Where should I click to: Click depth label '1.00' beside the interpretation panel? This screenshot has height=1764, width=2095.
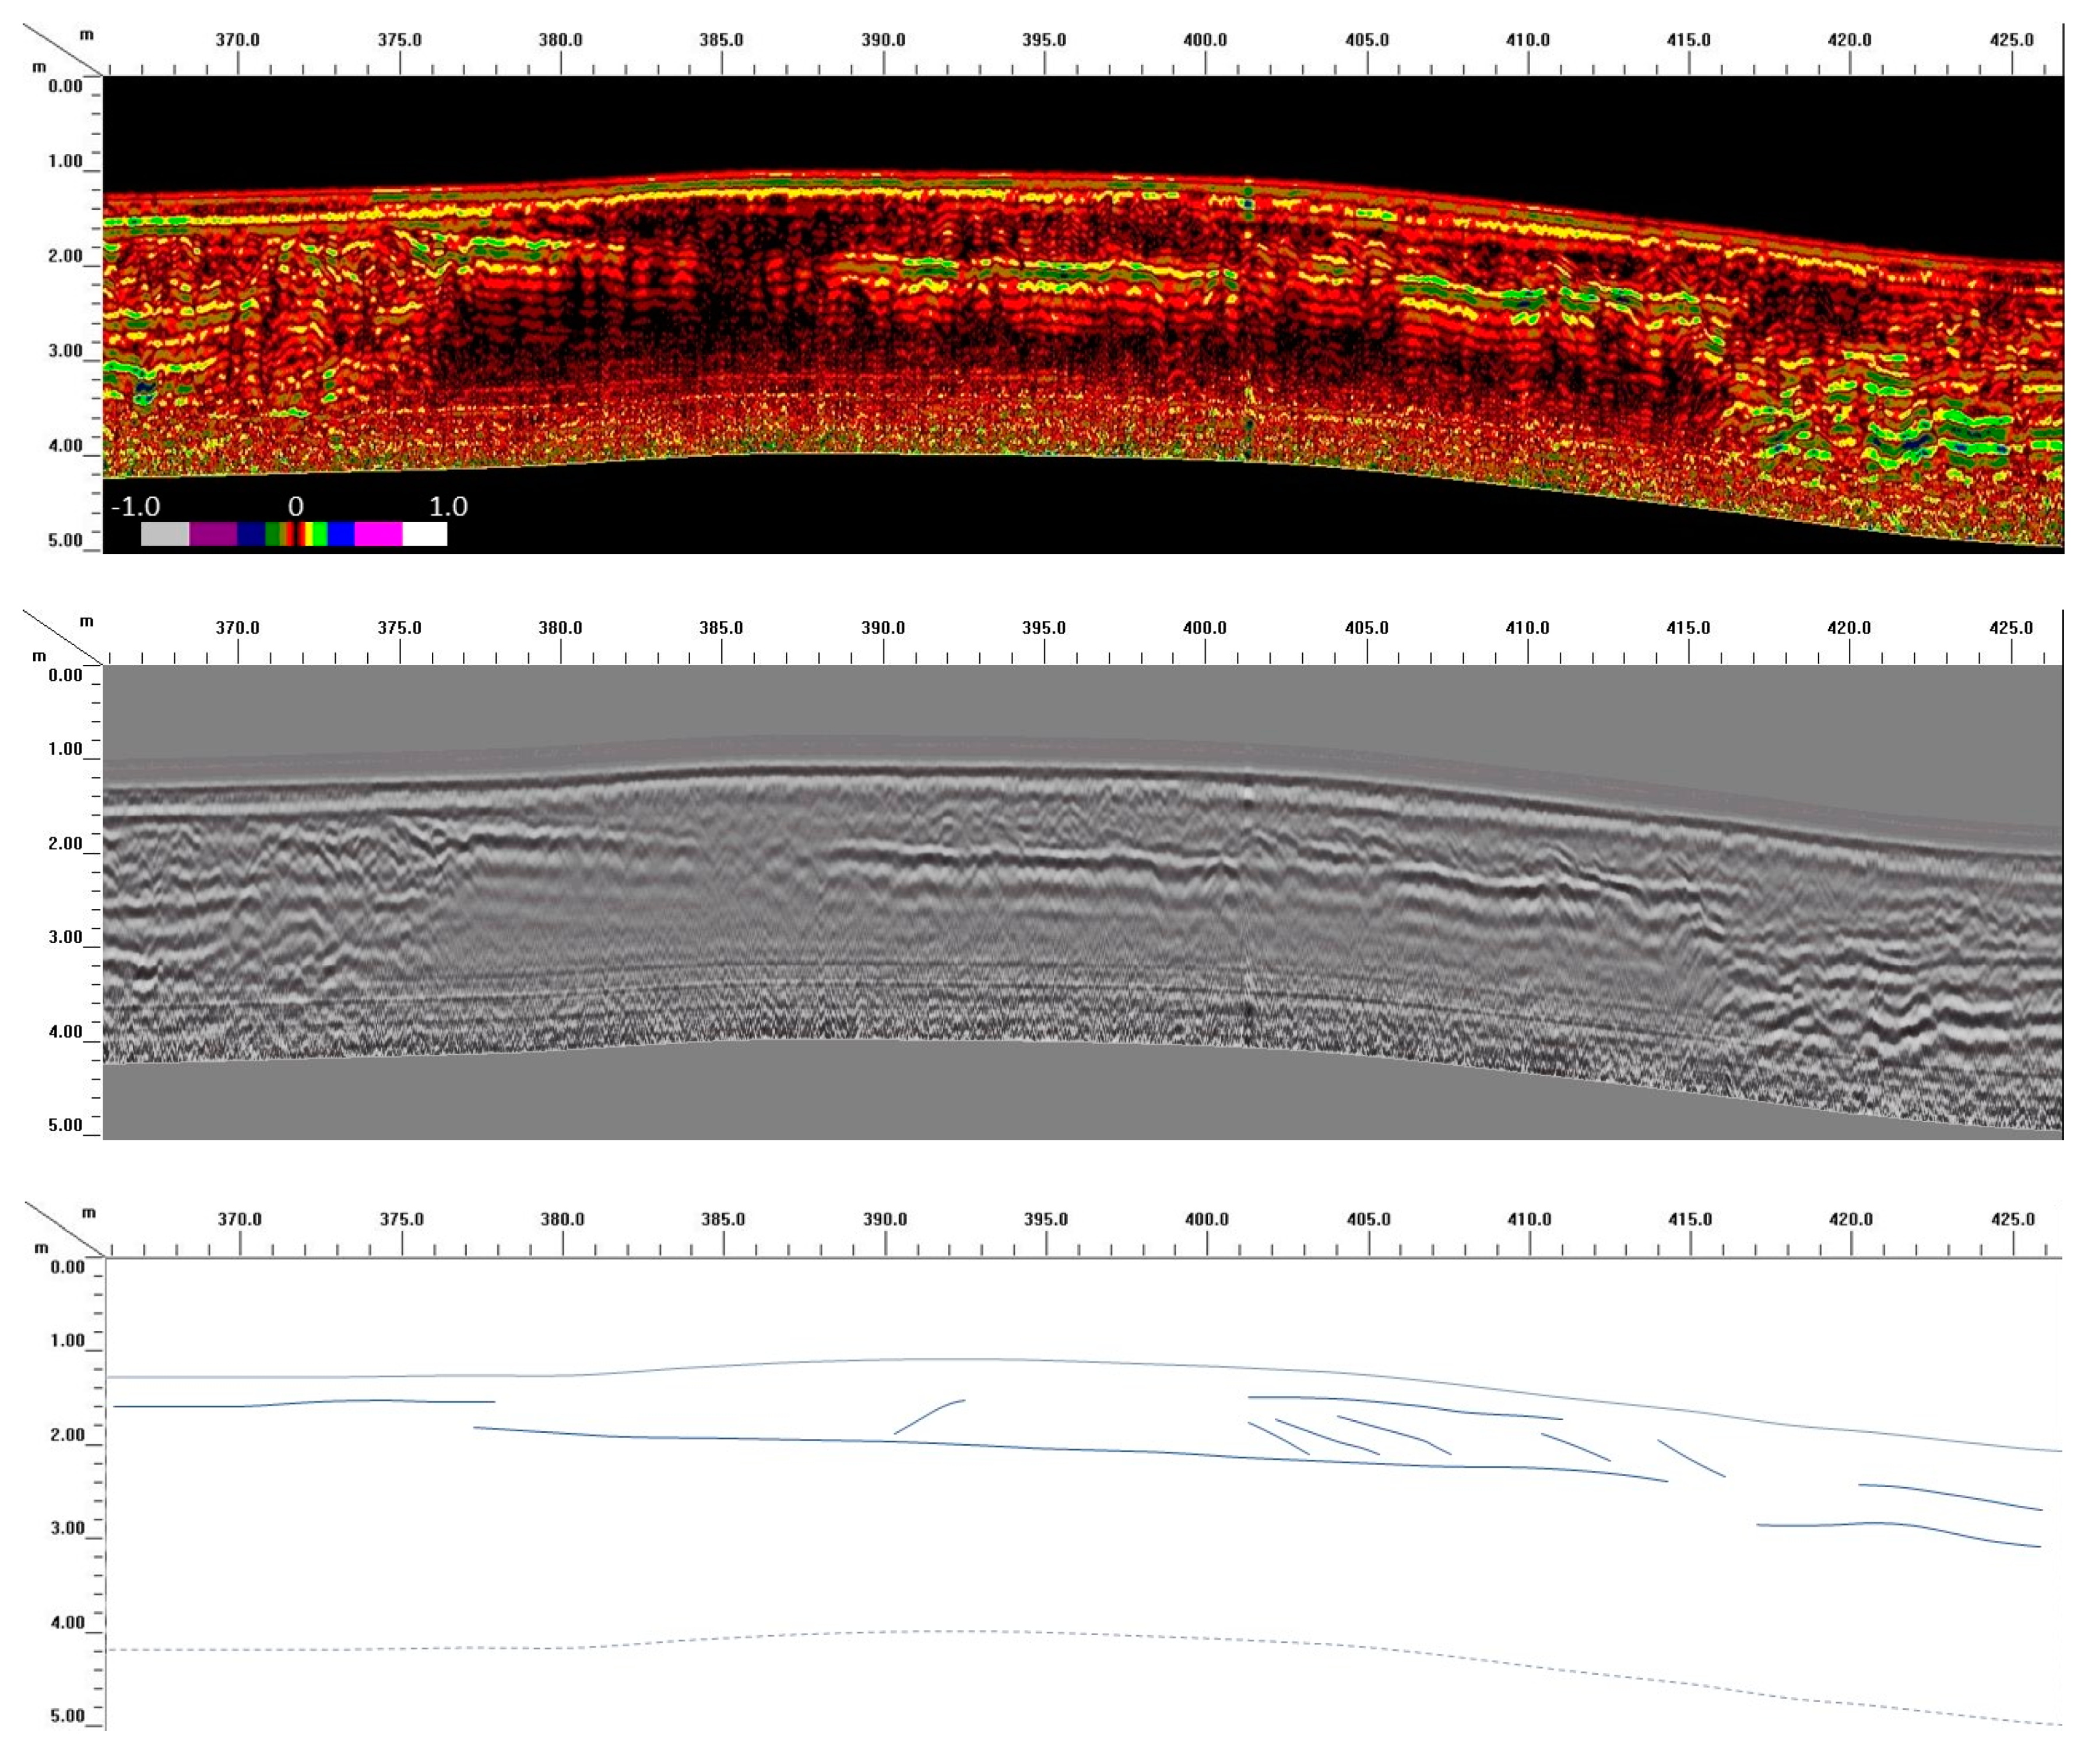[x=68, y=1340]
